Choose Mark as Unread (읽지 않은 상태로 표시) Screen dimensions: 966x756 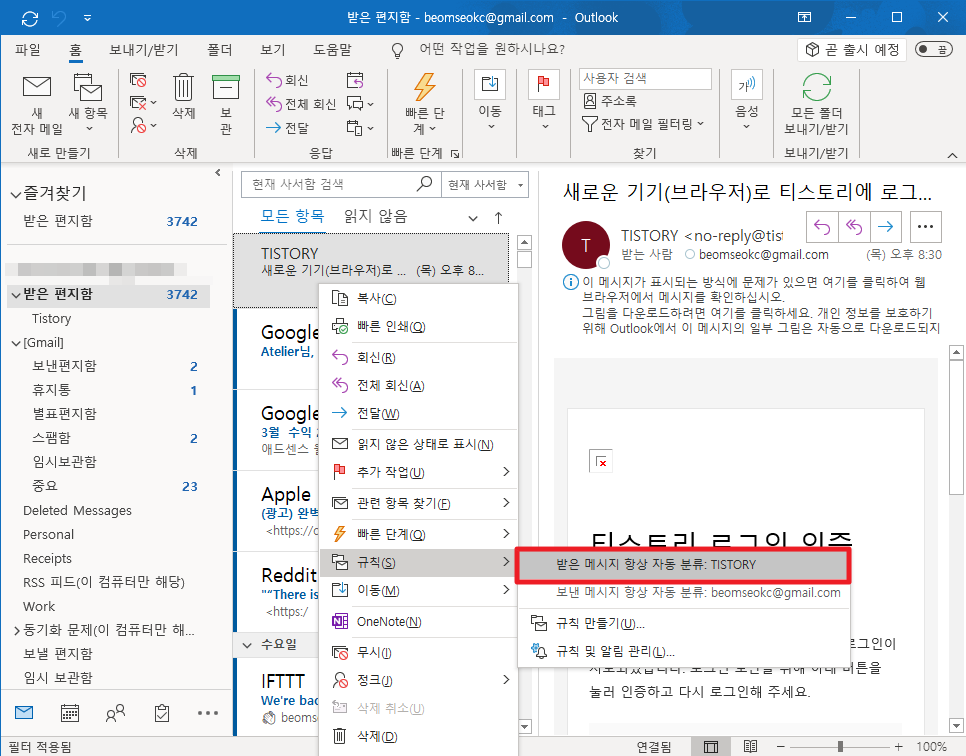(418, 444)
